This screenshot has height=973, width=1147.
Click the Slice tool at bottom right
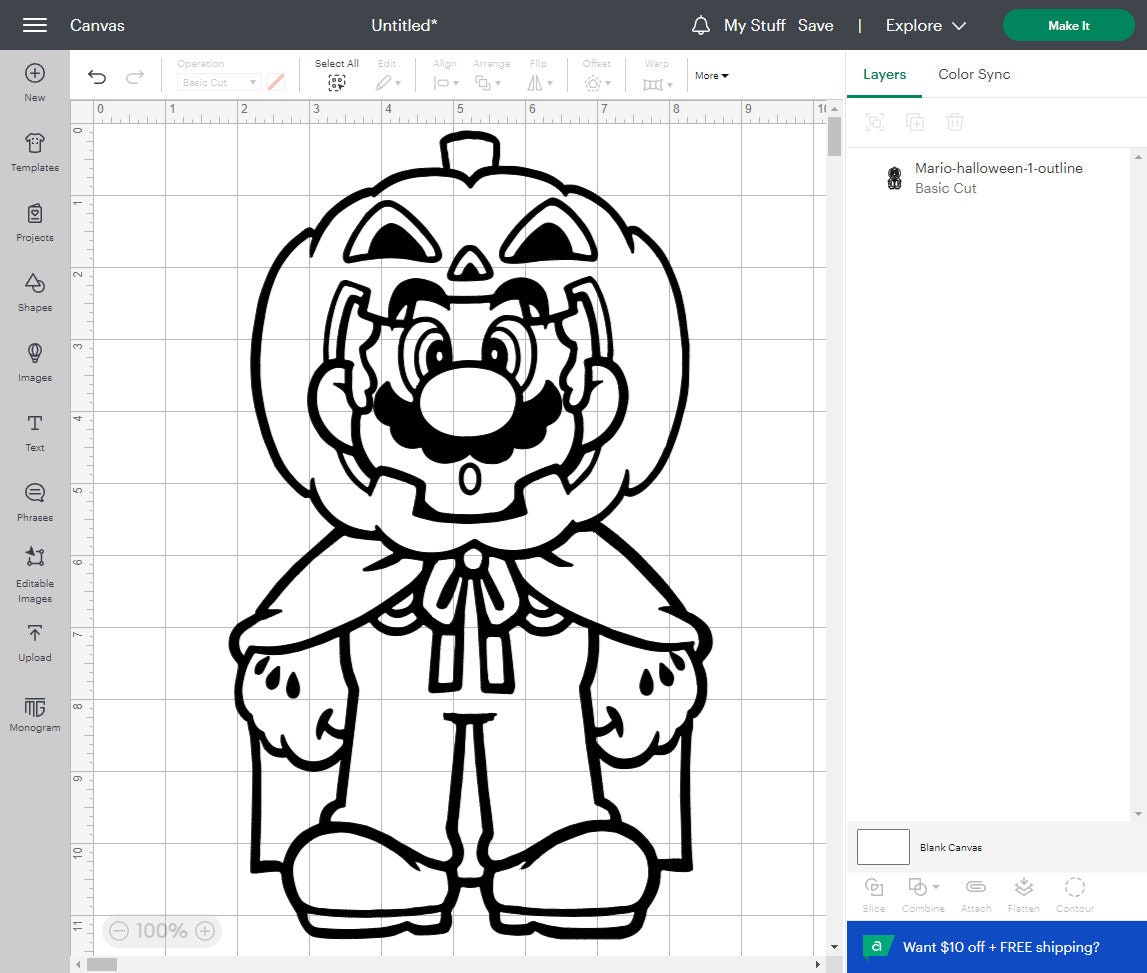pos(873,893)
